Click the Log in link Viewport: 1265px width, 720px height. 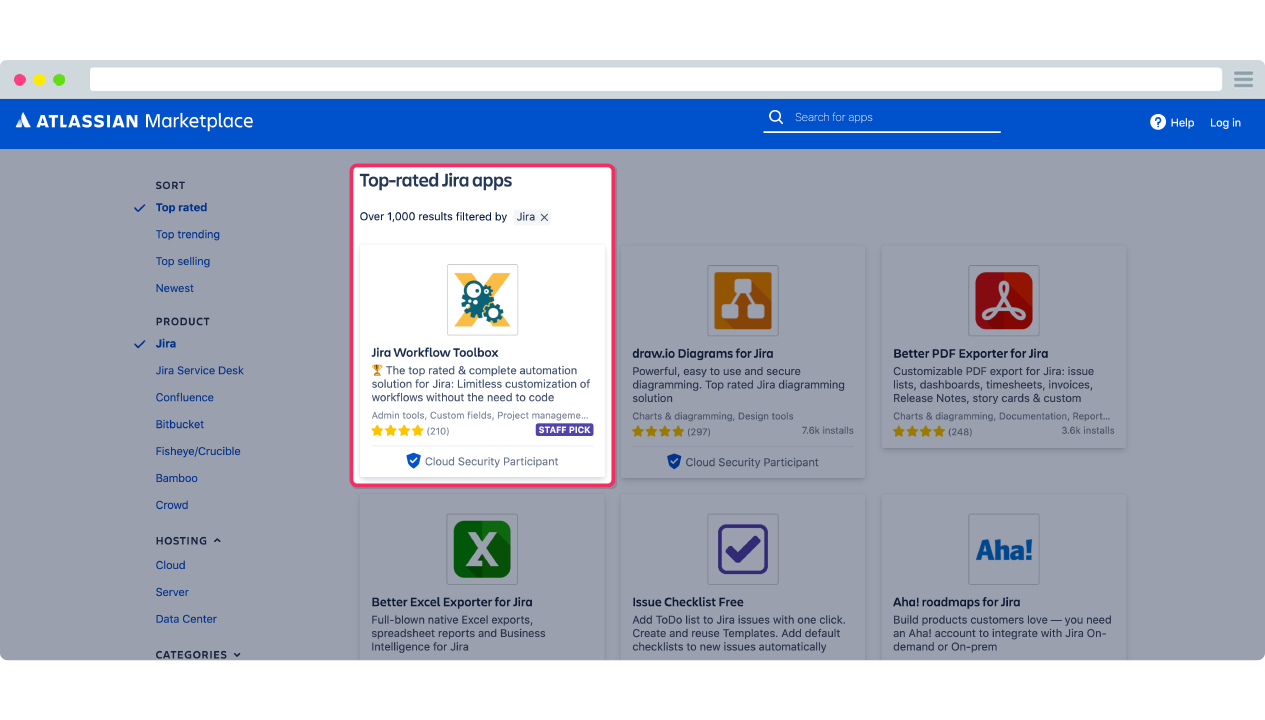(x=1225, y=123)
